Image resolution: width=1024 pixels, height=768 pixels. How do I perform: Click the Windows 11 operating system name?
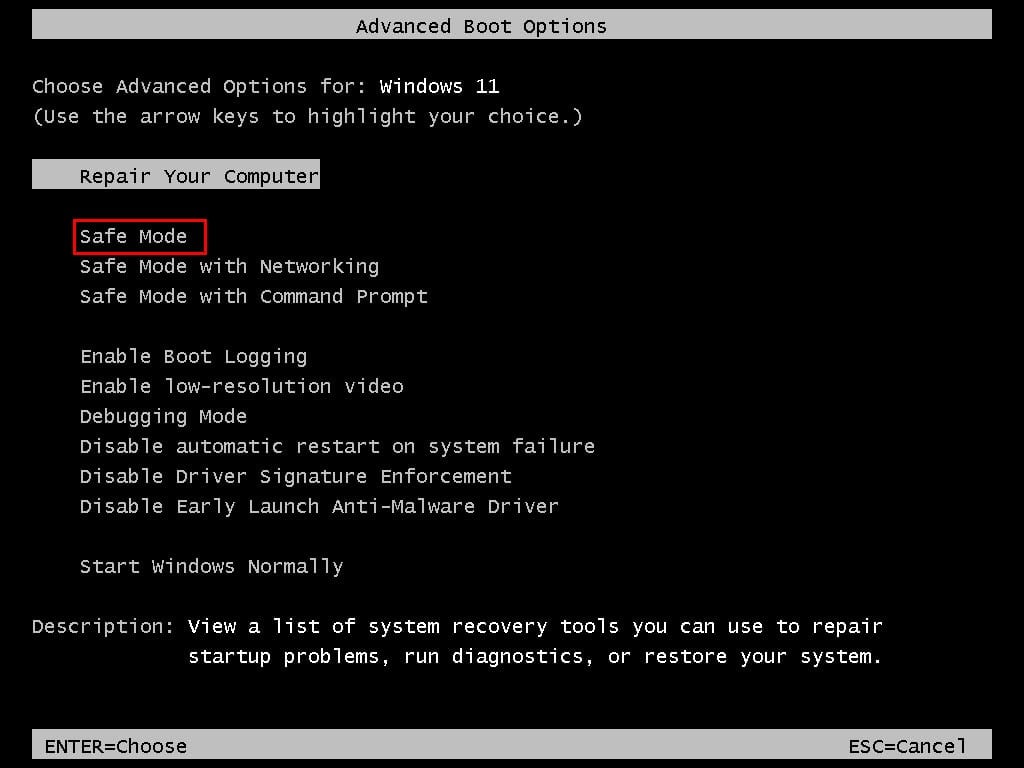click(440, 86)
